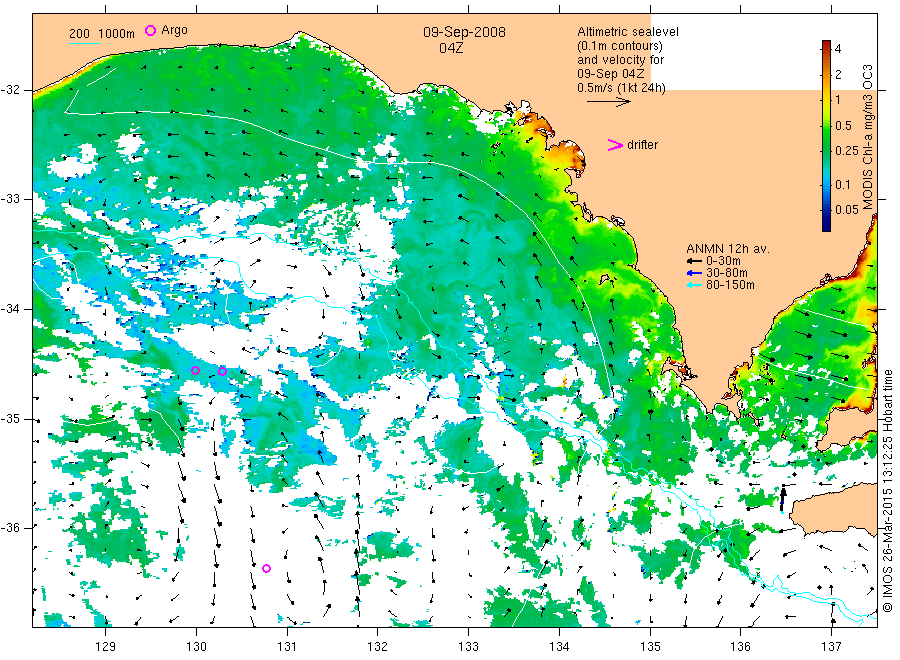Image resolution: width=900 pixels, height=660 pixels.
Task: Click the latitude label '-36'
Action: click(10, 528)
